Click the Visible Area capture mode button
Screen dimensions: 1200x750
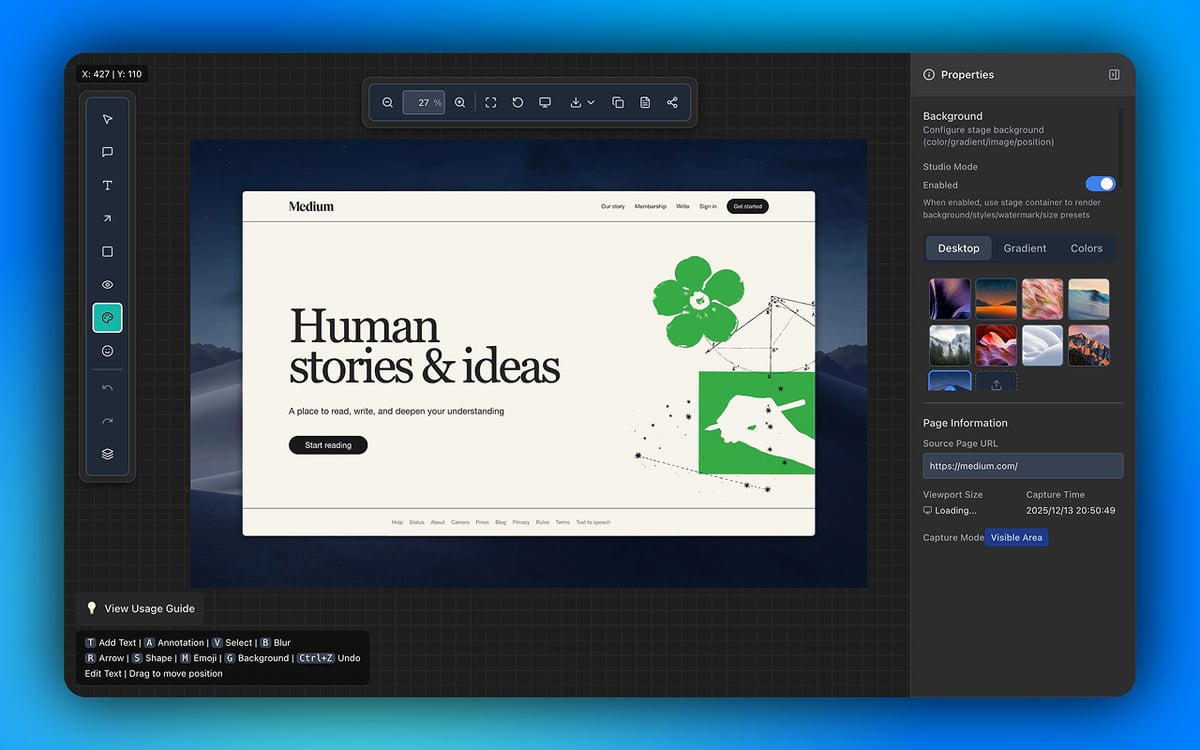pyautogui.click(x=1016, y=538)
